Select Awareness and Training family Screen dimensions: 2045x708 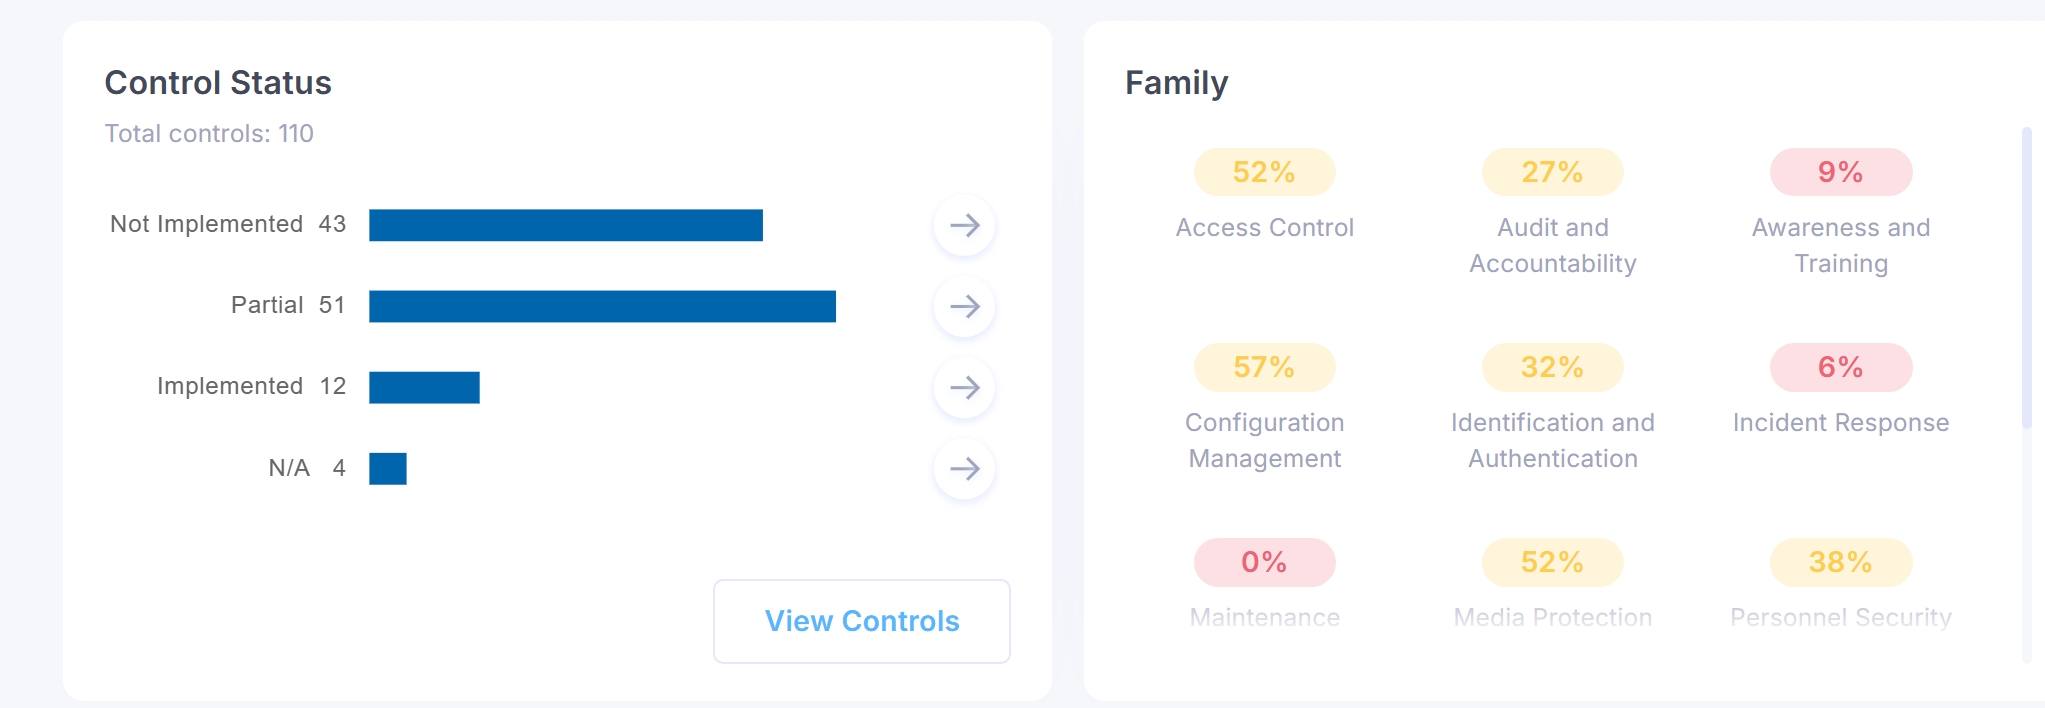click(1840, 245)
